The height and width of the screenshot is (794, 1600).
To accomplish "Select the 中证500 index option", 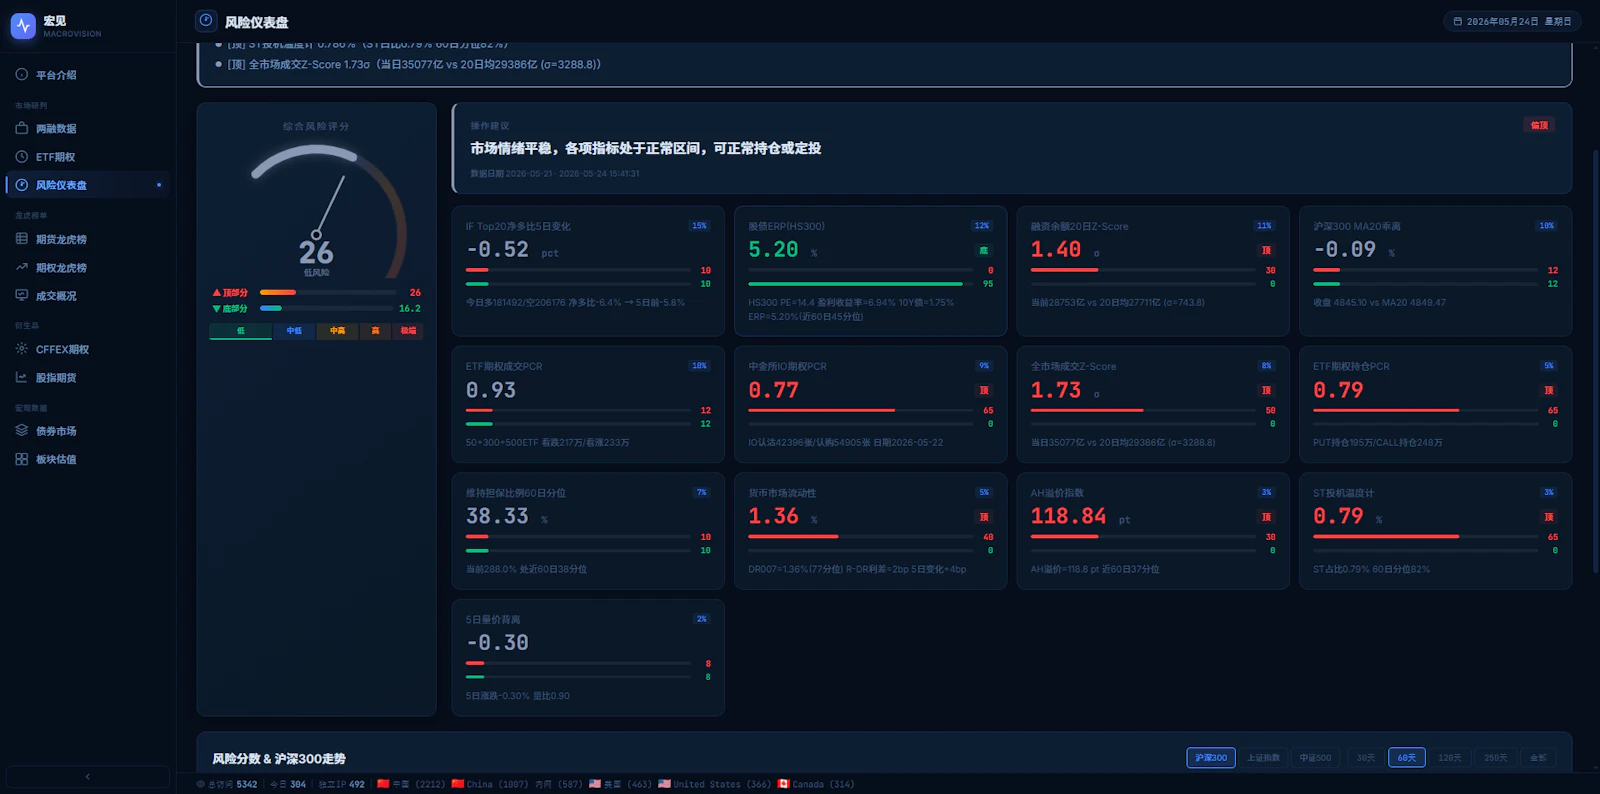I will point(1315,758).
